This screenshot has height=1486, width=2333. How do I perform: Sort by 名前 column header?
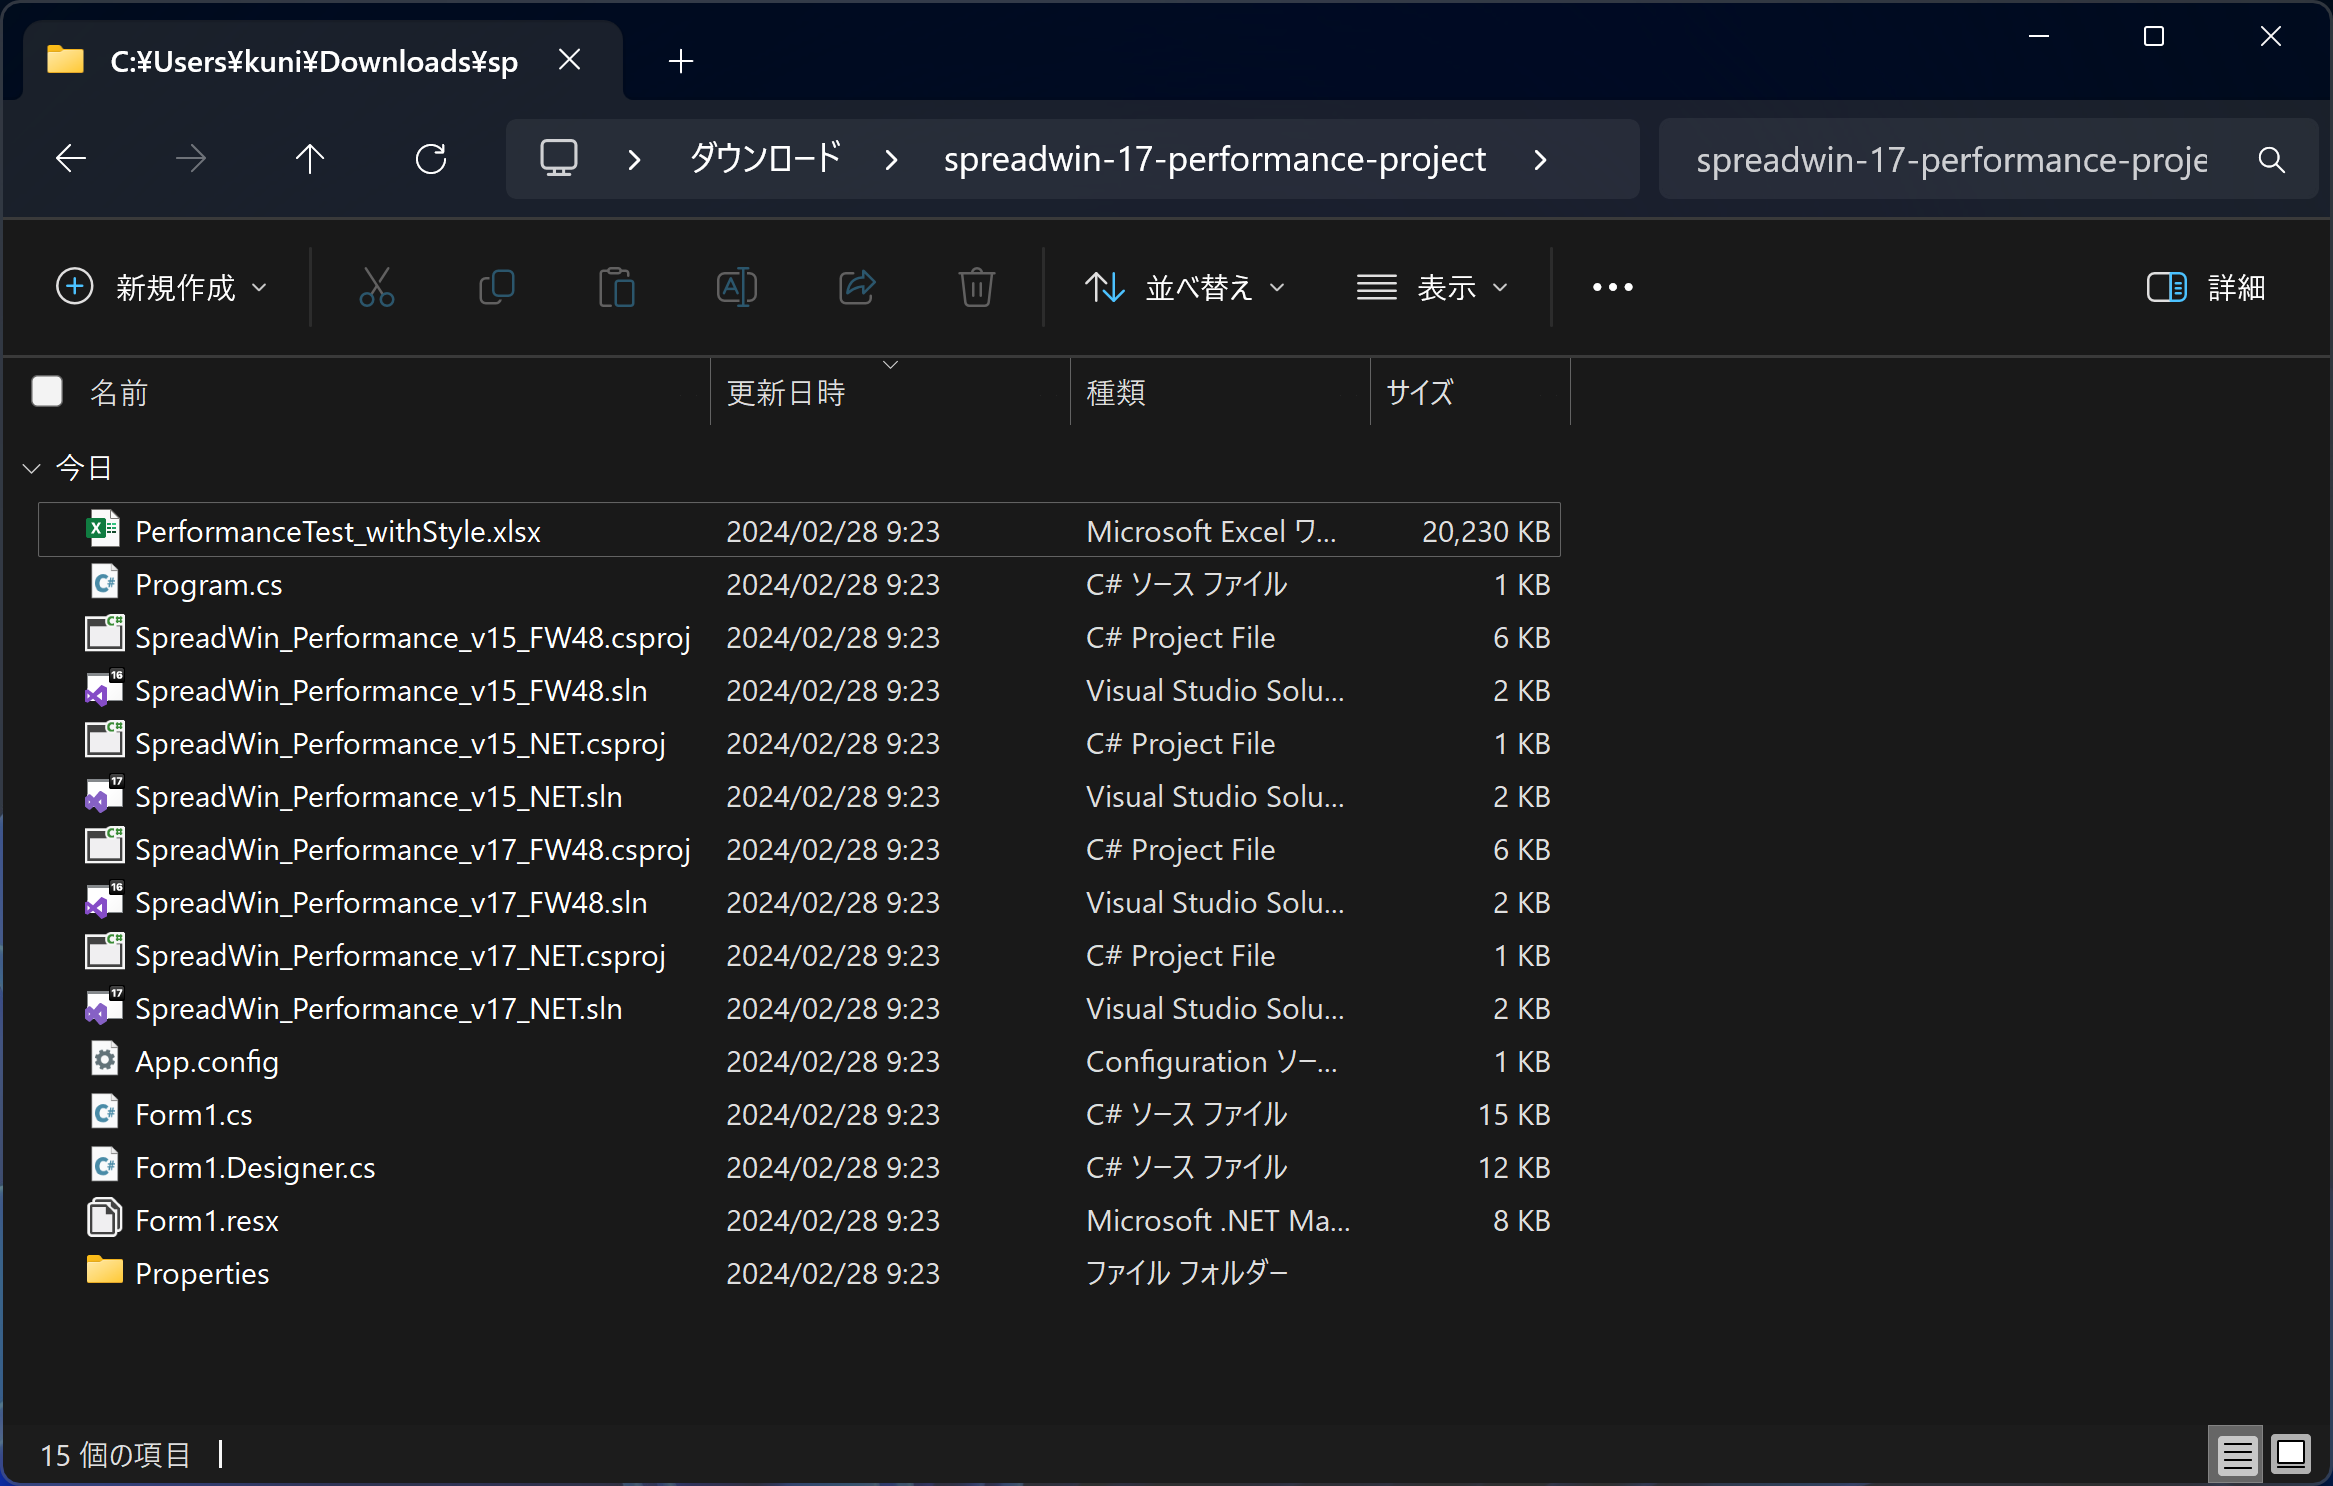pos(119,392)
